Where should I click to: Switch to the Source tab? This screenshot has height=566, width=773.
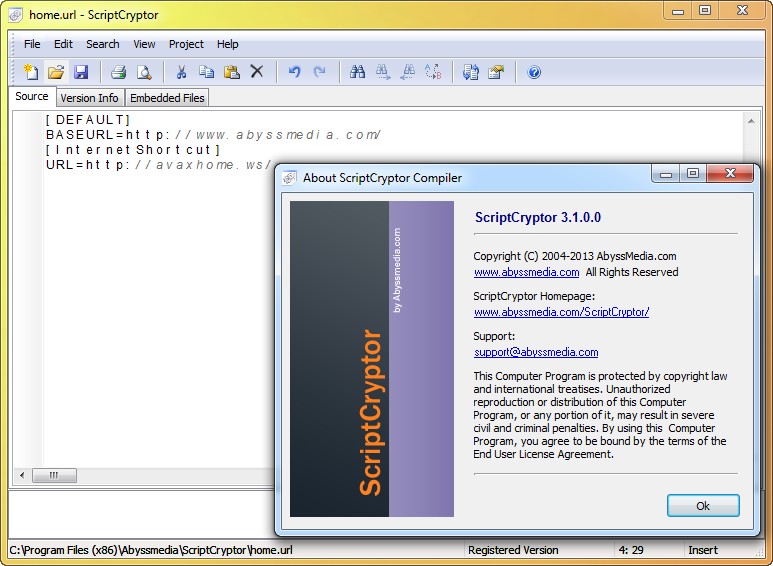pyautogui.click(x=32, y=96)
